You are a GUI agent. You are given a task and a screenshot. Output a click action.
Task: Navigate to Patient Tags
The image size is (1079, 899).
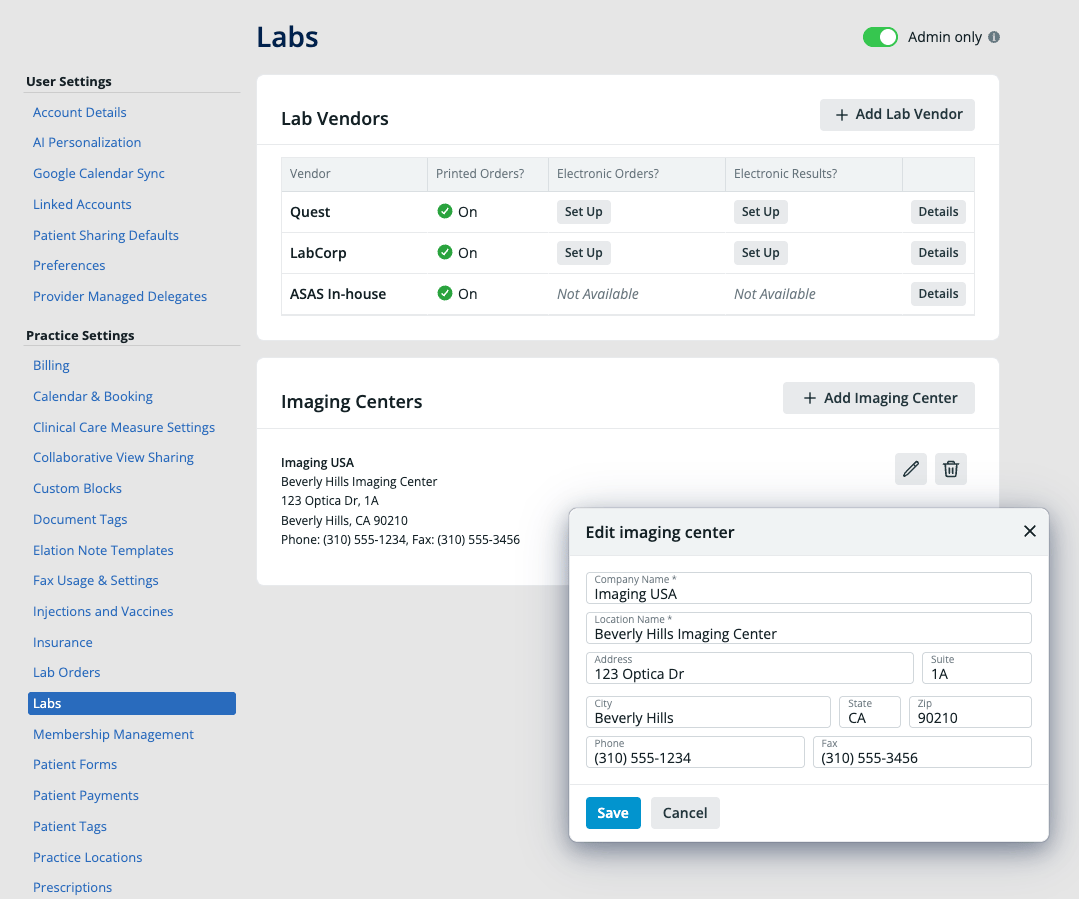pyautogui.click(x=70, y=827)
